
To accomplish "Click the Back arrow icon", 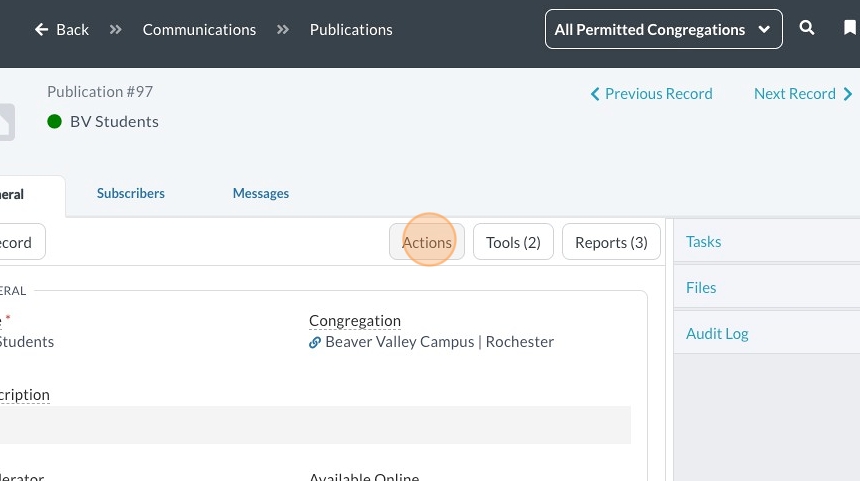I will [41, 30].
